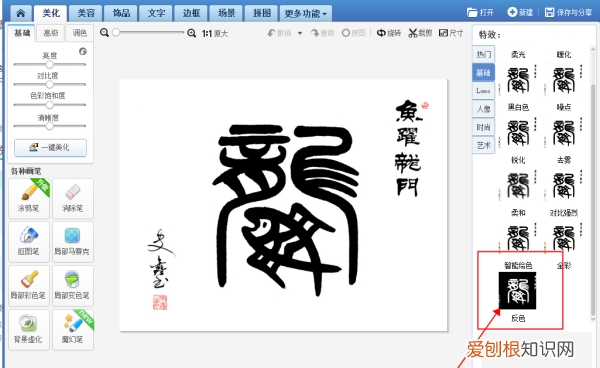
Task: Switch to the 拼图 tab
Action: point(262,13)
